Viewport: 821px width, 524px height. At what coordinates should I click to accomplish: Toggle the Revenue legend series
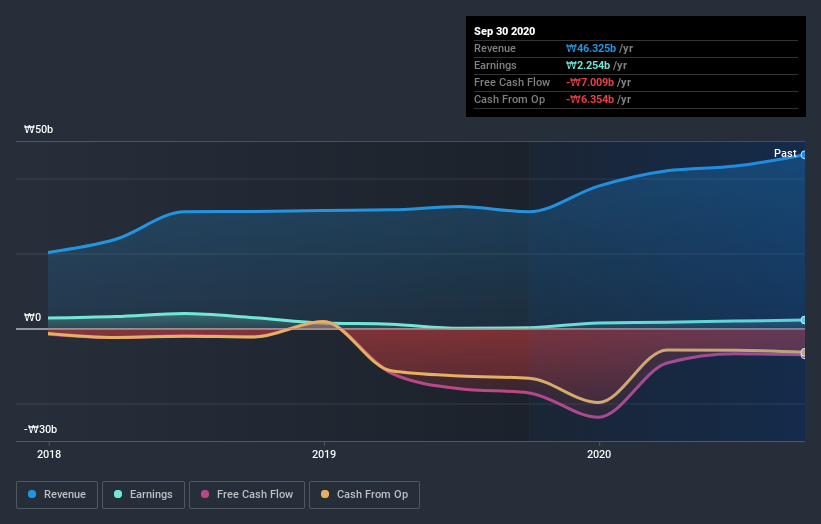(57, 495)
